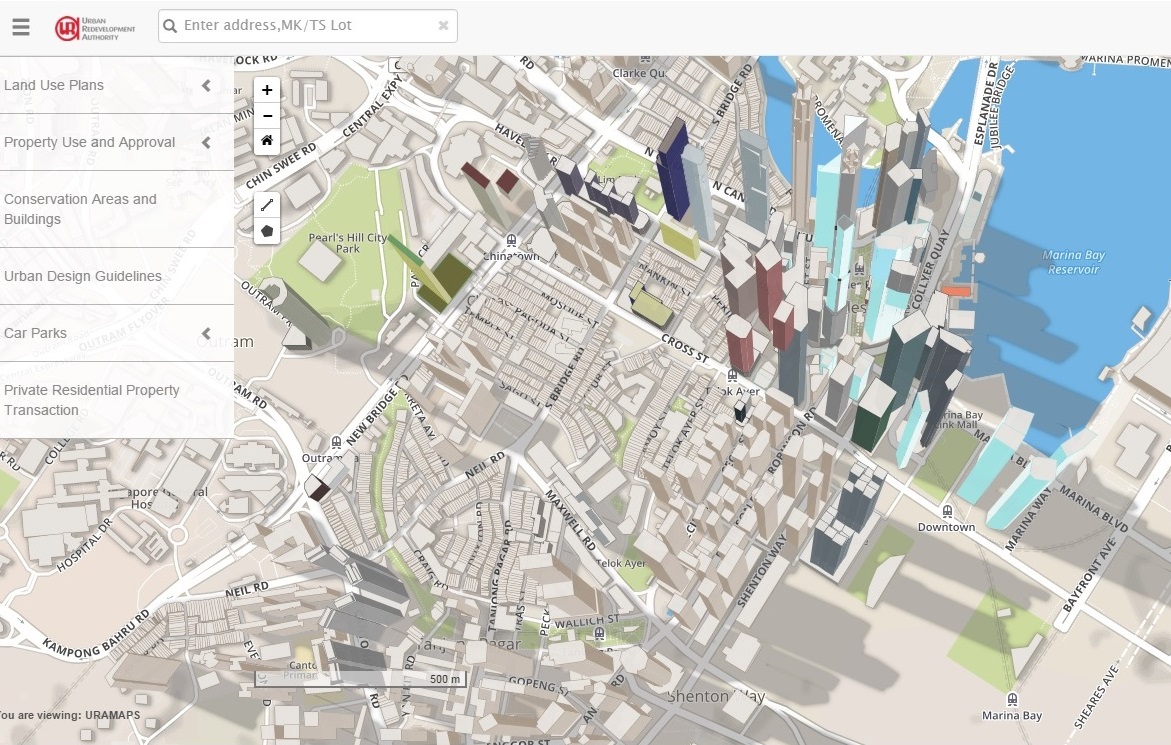Image resolution: width=1171 pixels, height=745 pixels.
Task: Clear the address search field
Action: coord(442,25)
